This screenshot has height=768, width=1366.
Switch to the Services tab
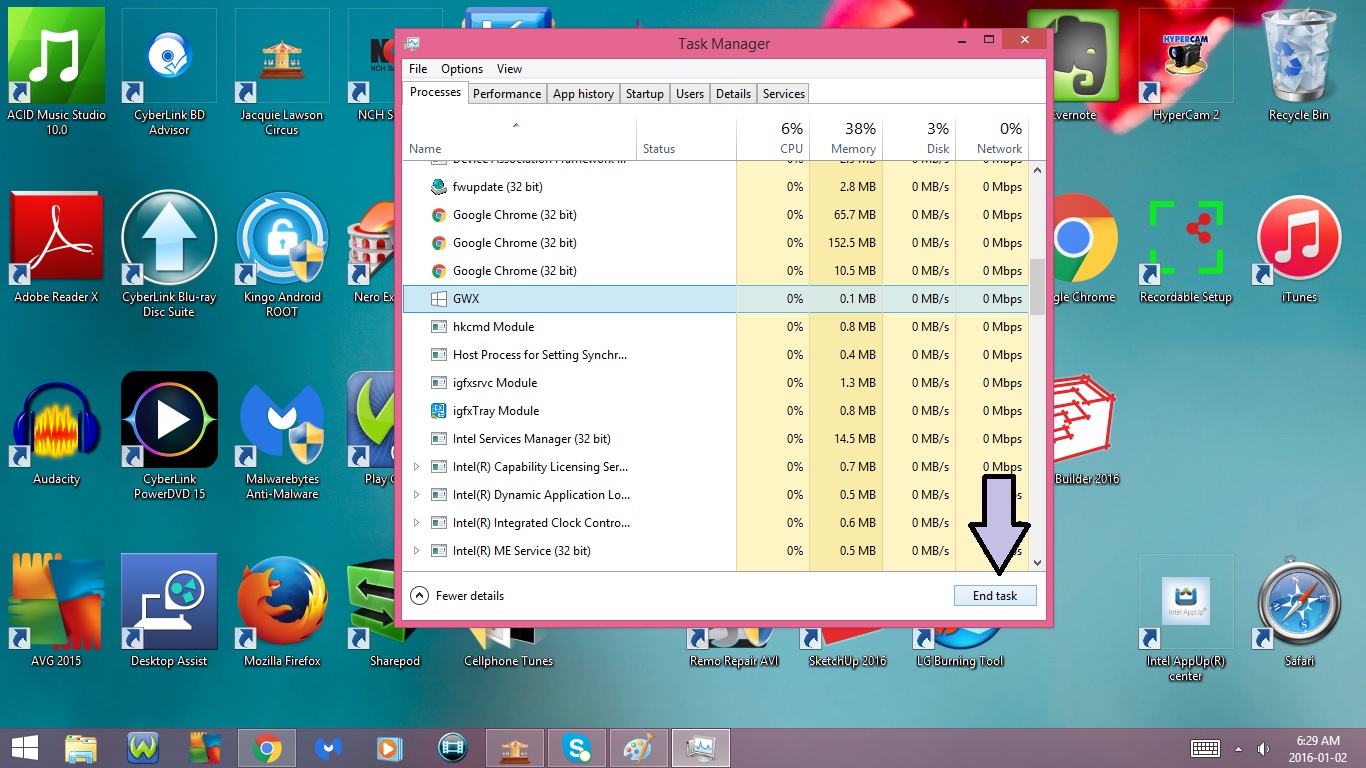[784, 94]
